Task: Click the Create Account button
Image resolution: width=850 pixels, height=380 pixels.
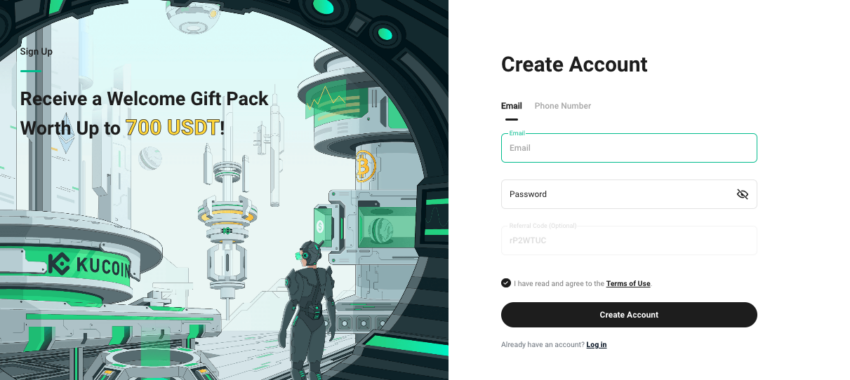Action: (x=629, y=314)
